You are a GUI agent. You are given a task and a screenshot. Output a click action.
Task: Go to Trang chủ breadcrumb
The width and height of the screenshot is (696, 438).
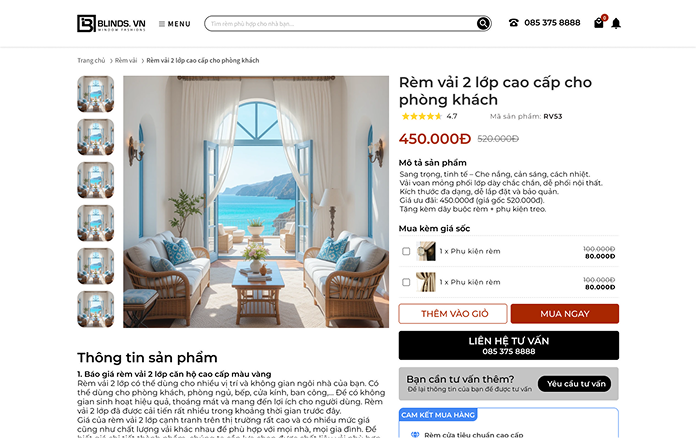pos(91,60)
